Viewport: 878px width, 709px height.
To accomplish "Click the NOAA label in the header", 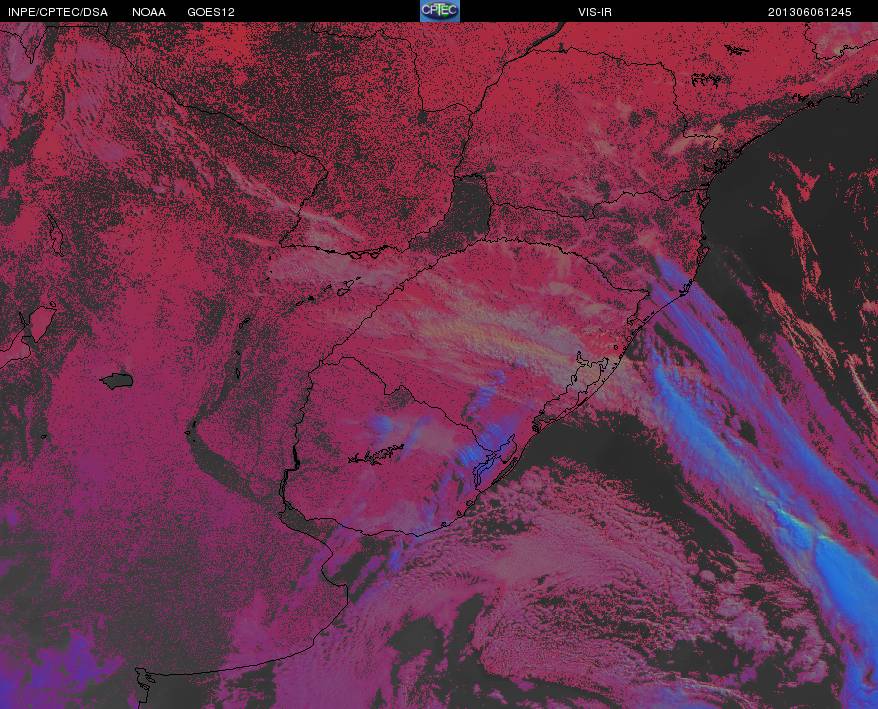I will [149, 12].
